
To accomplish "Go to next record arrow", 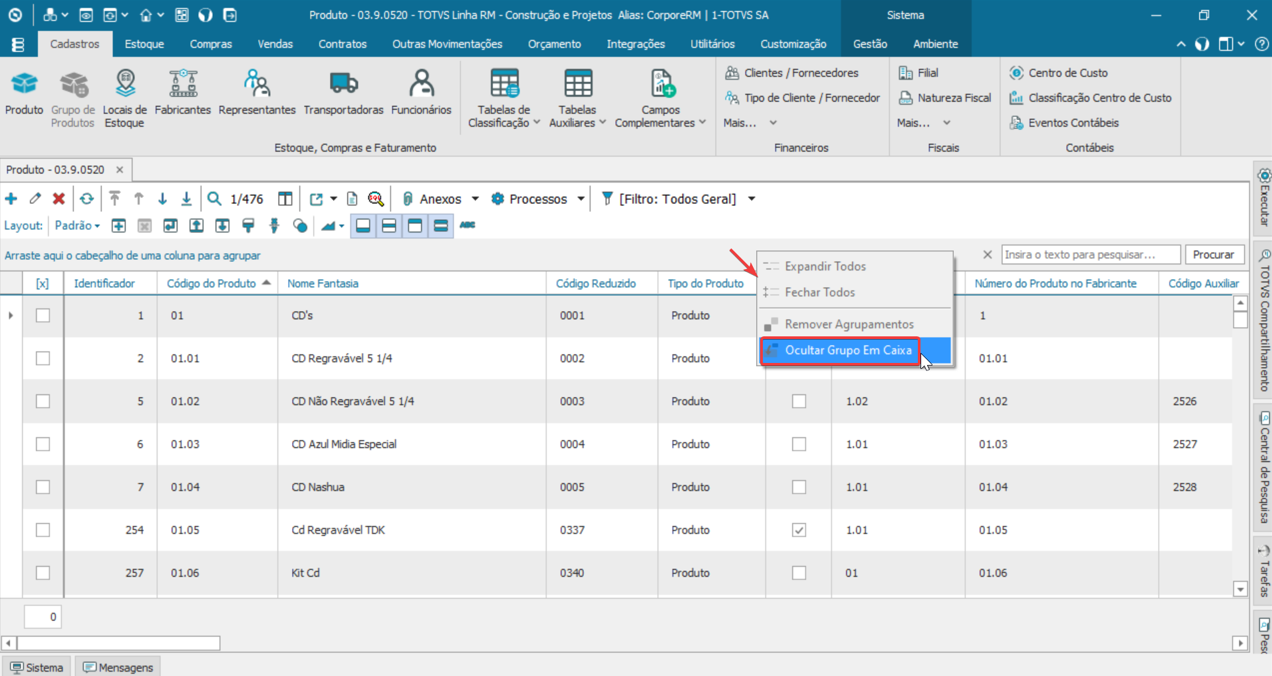I will (163, 199).
